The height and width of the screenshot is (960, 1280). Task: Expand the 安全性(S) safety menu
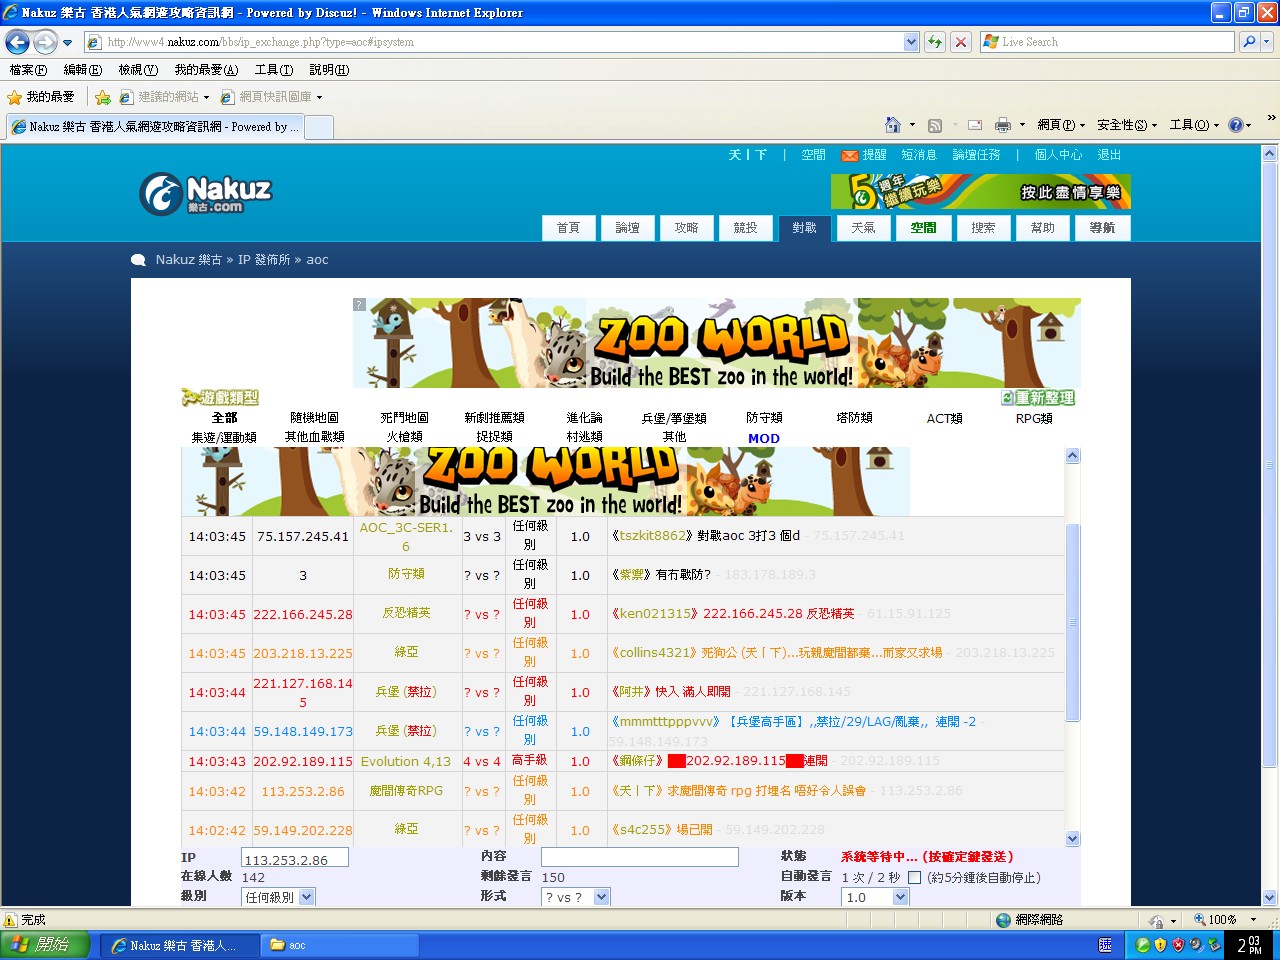1127,125
